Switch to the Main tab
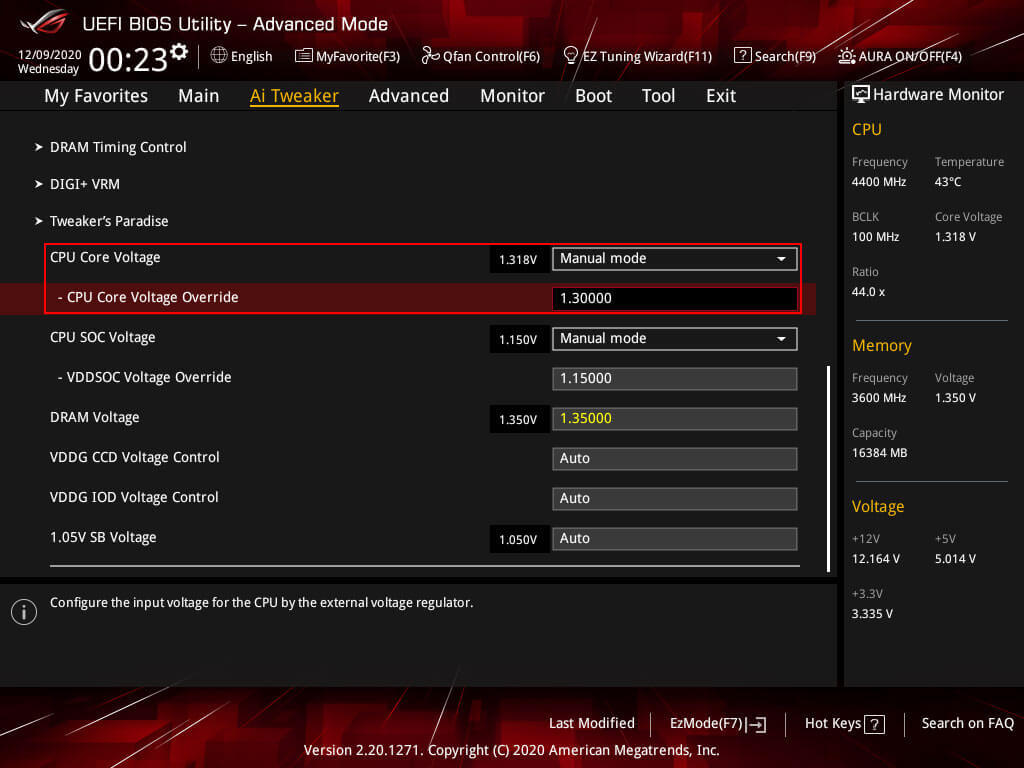The width and height of the screenshot is (1024, 768). [199, 96]
